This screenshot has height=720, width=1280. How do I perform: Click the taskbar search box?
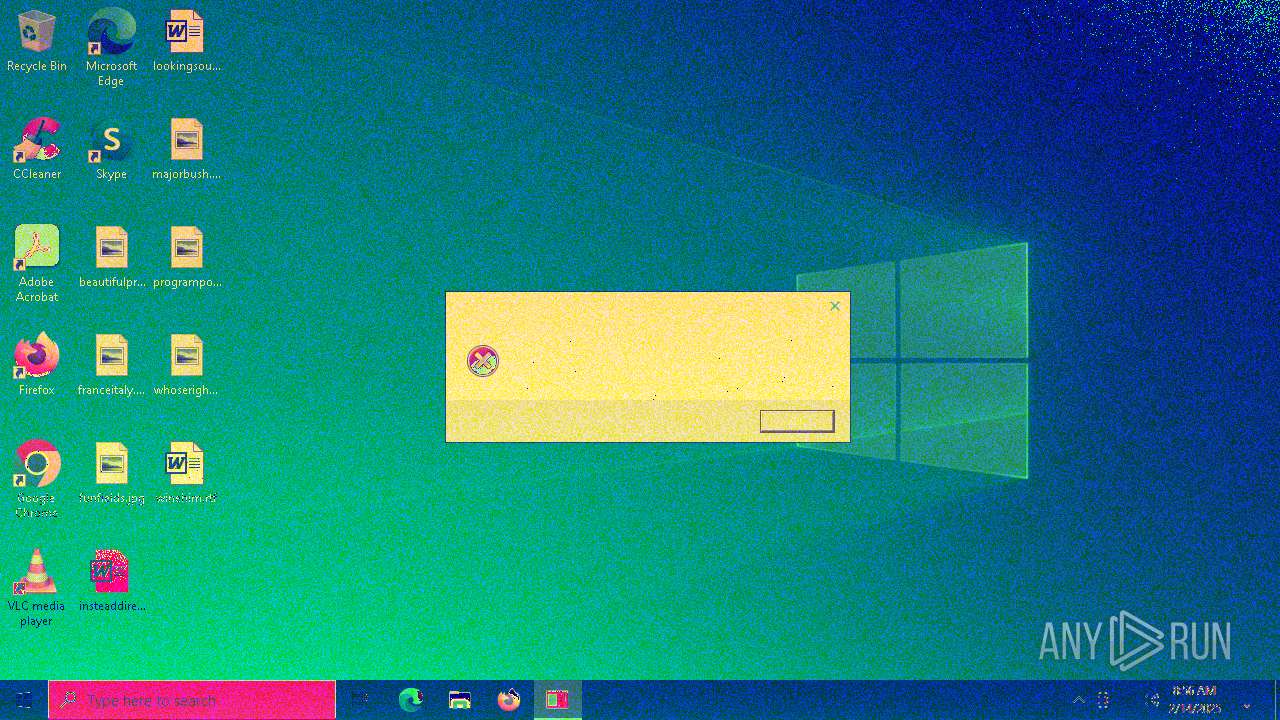[192, 700]
